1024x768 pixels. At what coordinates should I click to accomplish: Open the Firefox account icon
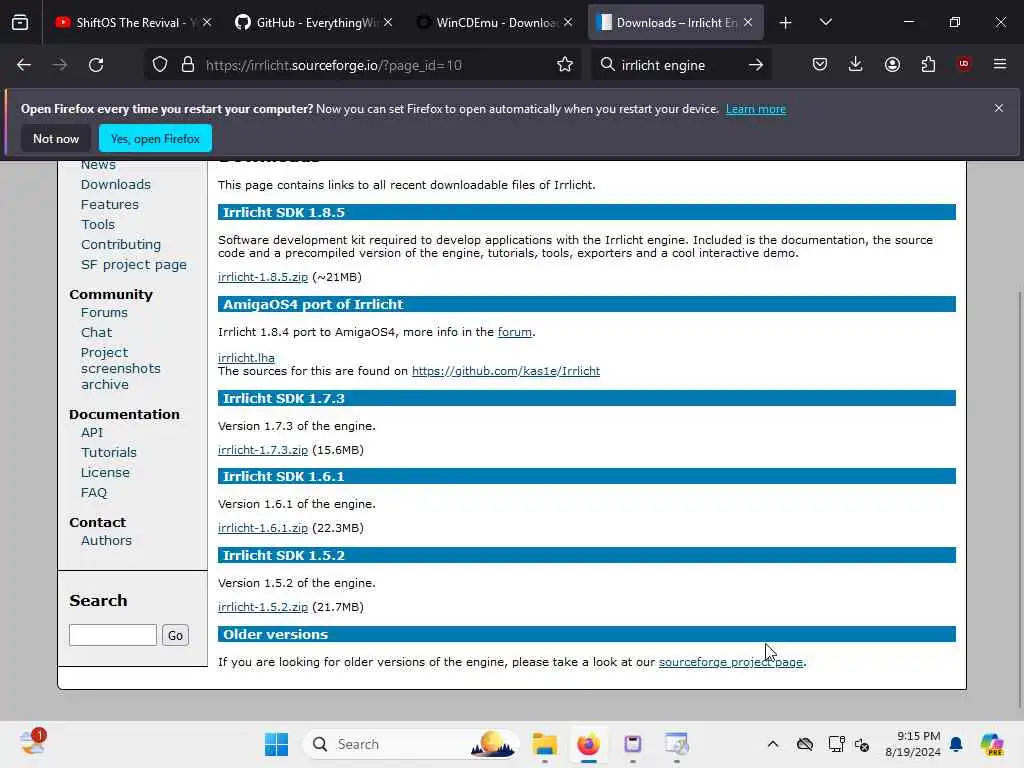click(892, 65)
